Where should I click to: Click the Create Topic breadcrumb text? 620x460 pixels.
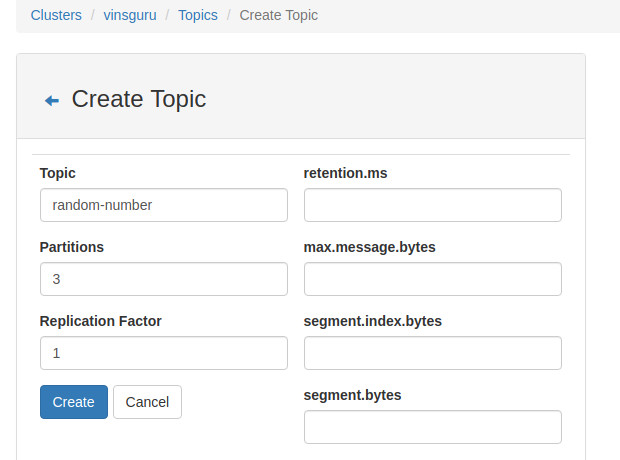[x=279, y=15]
